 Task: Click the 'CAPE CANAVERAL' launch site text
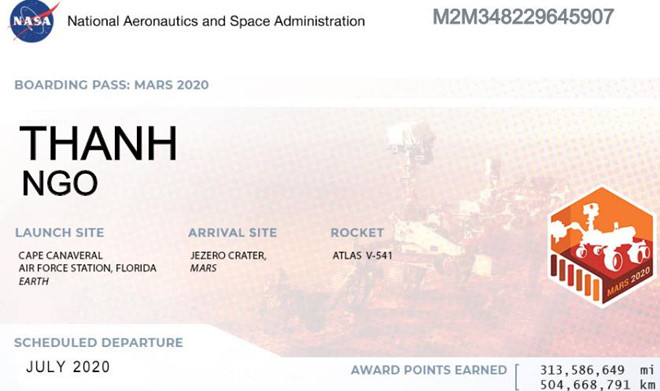(x=61, y=255)
